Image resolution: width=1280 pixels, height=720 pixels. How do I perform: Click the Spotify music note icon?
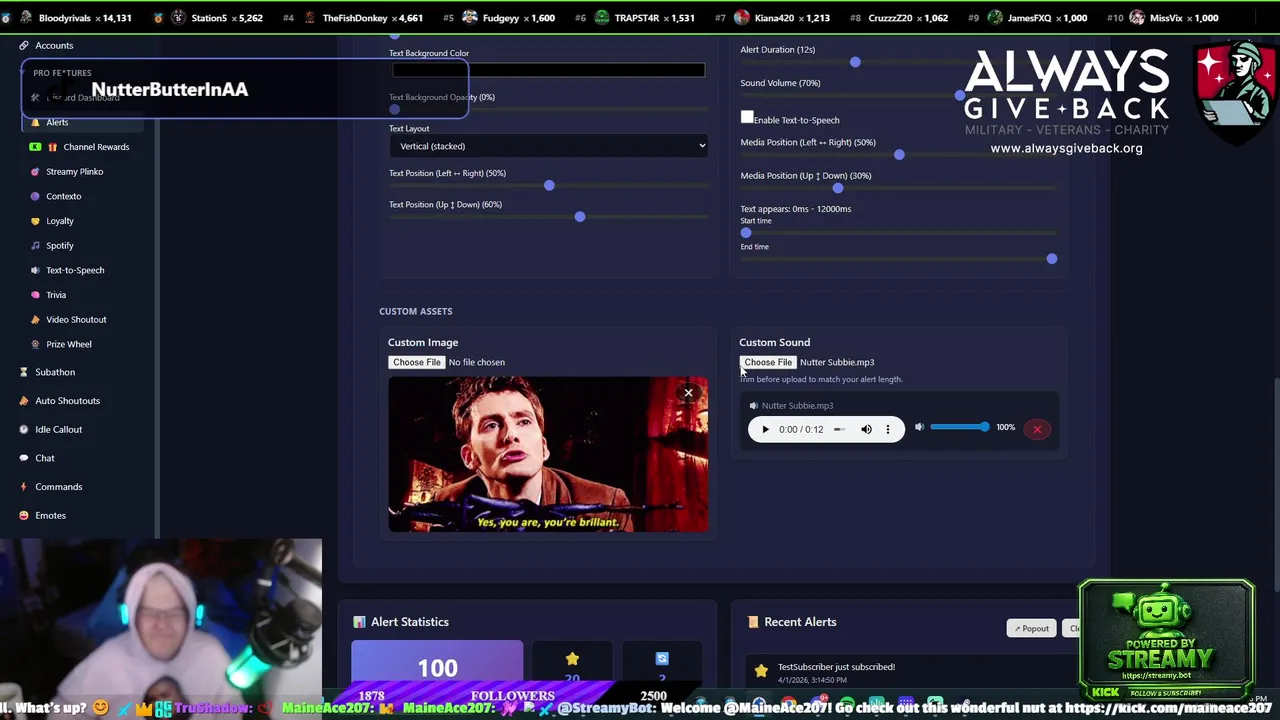[36, 246]
